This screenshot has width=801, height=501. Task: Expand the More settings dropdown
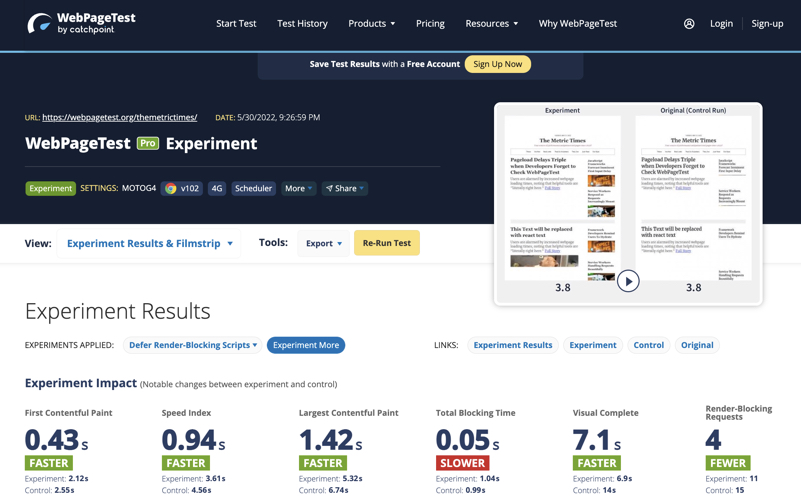tap(298, 188)
